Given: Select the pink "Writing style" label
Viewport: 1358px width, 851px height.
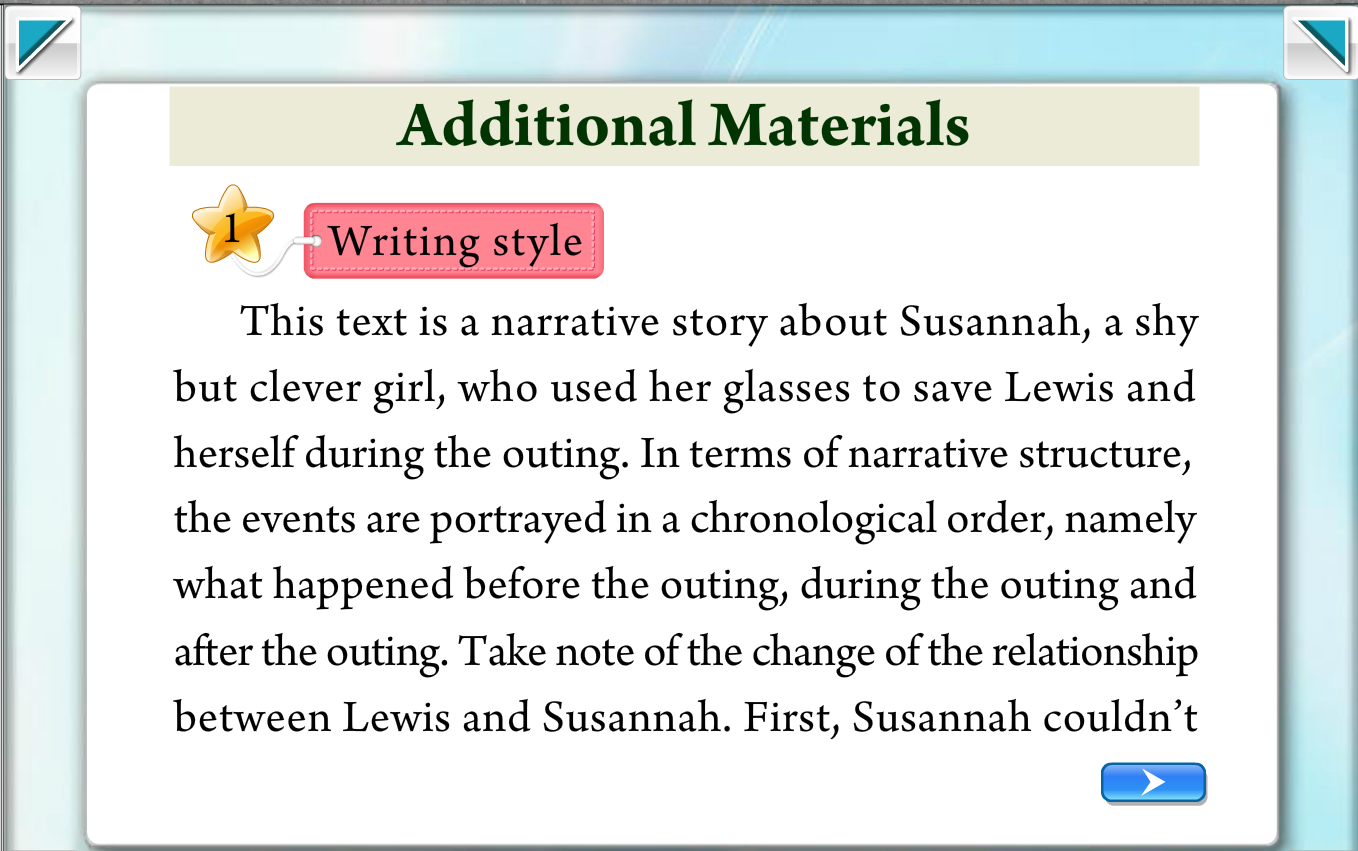Looking at the screenshot, I should pyautogui.click(x=454, y=241).
